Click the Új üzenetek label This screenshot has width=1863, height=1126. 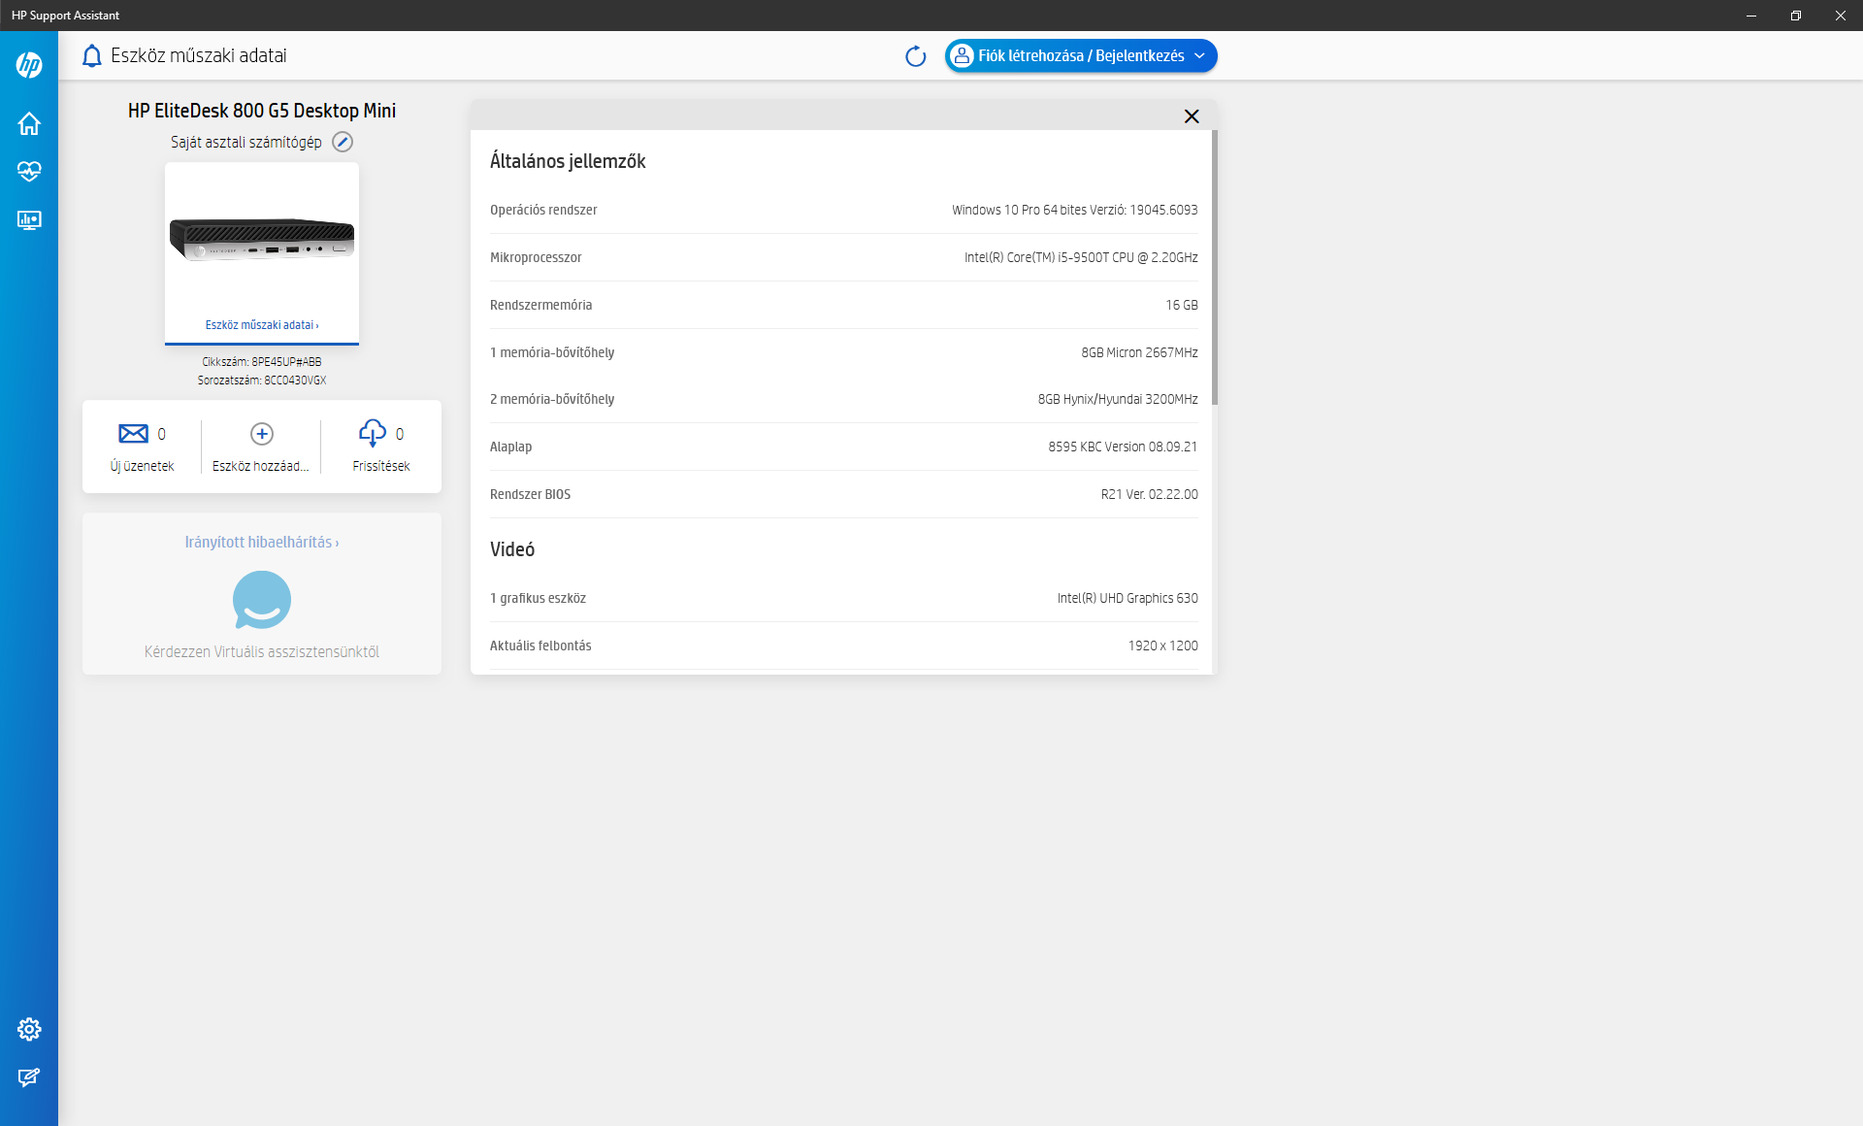[142, 466]
